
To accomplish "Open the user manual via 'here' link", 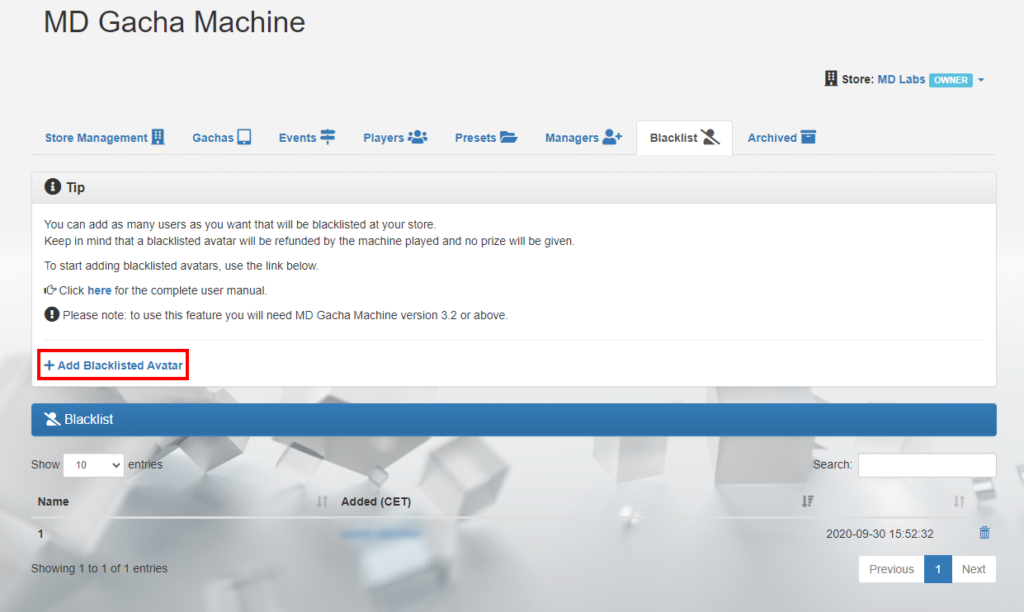I will tap(99, 290).
